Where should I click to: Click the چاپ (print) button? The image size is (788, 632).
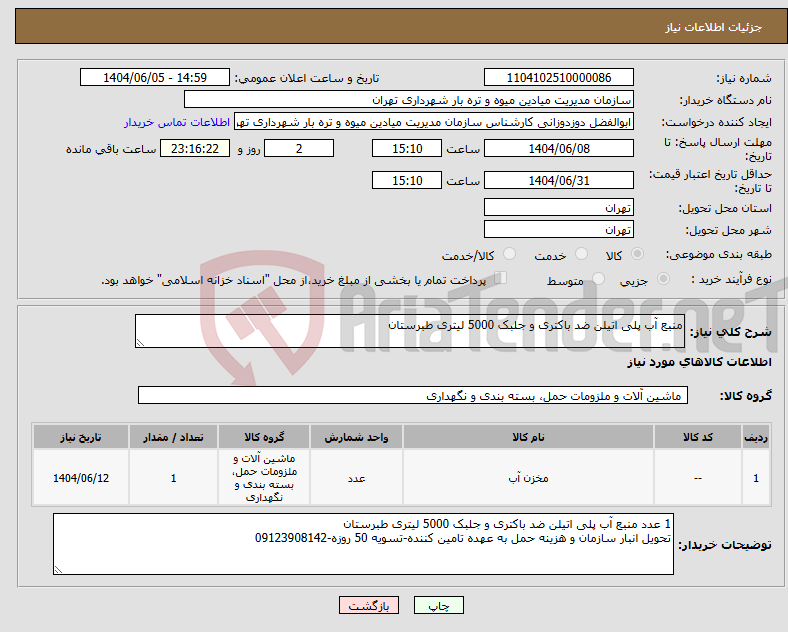pyautogui.click(x=438, y=606)
